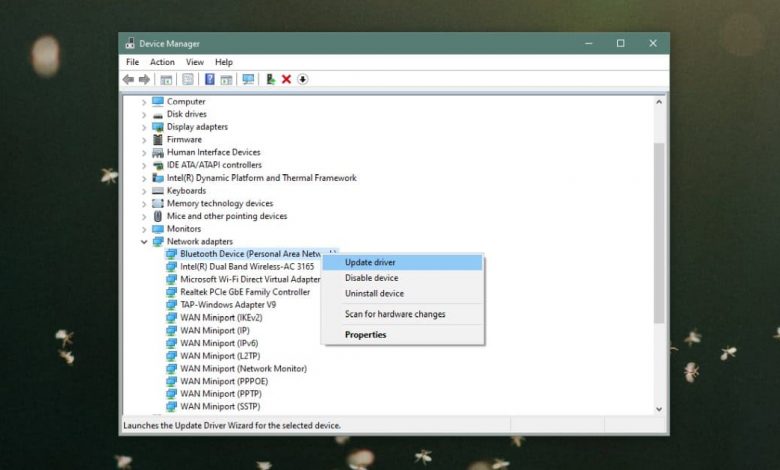Image resolution: width=780 pixels, height=470 pixels.
Task: Select WAN Miniport (IP) entry
Action: 215,330
